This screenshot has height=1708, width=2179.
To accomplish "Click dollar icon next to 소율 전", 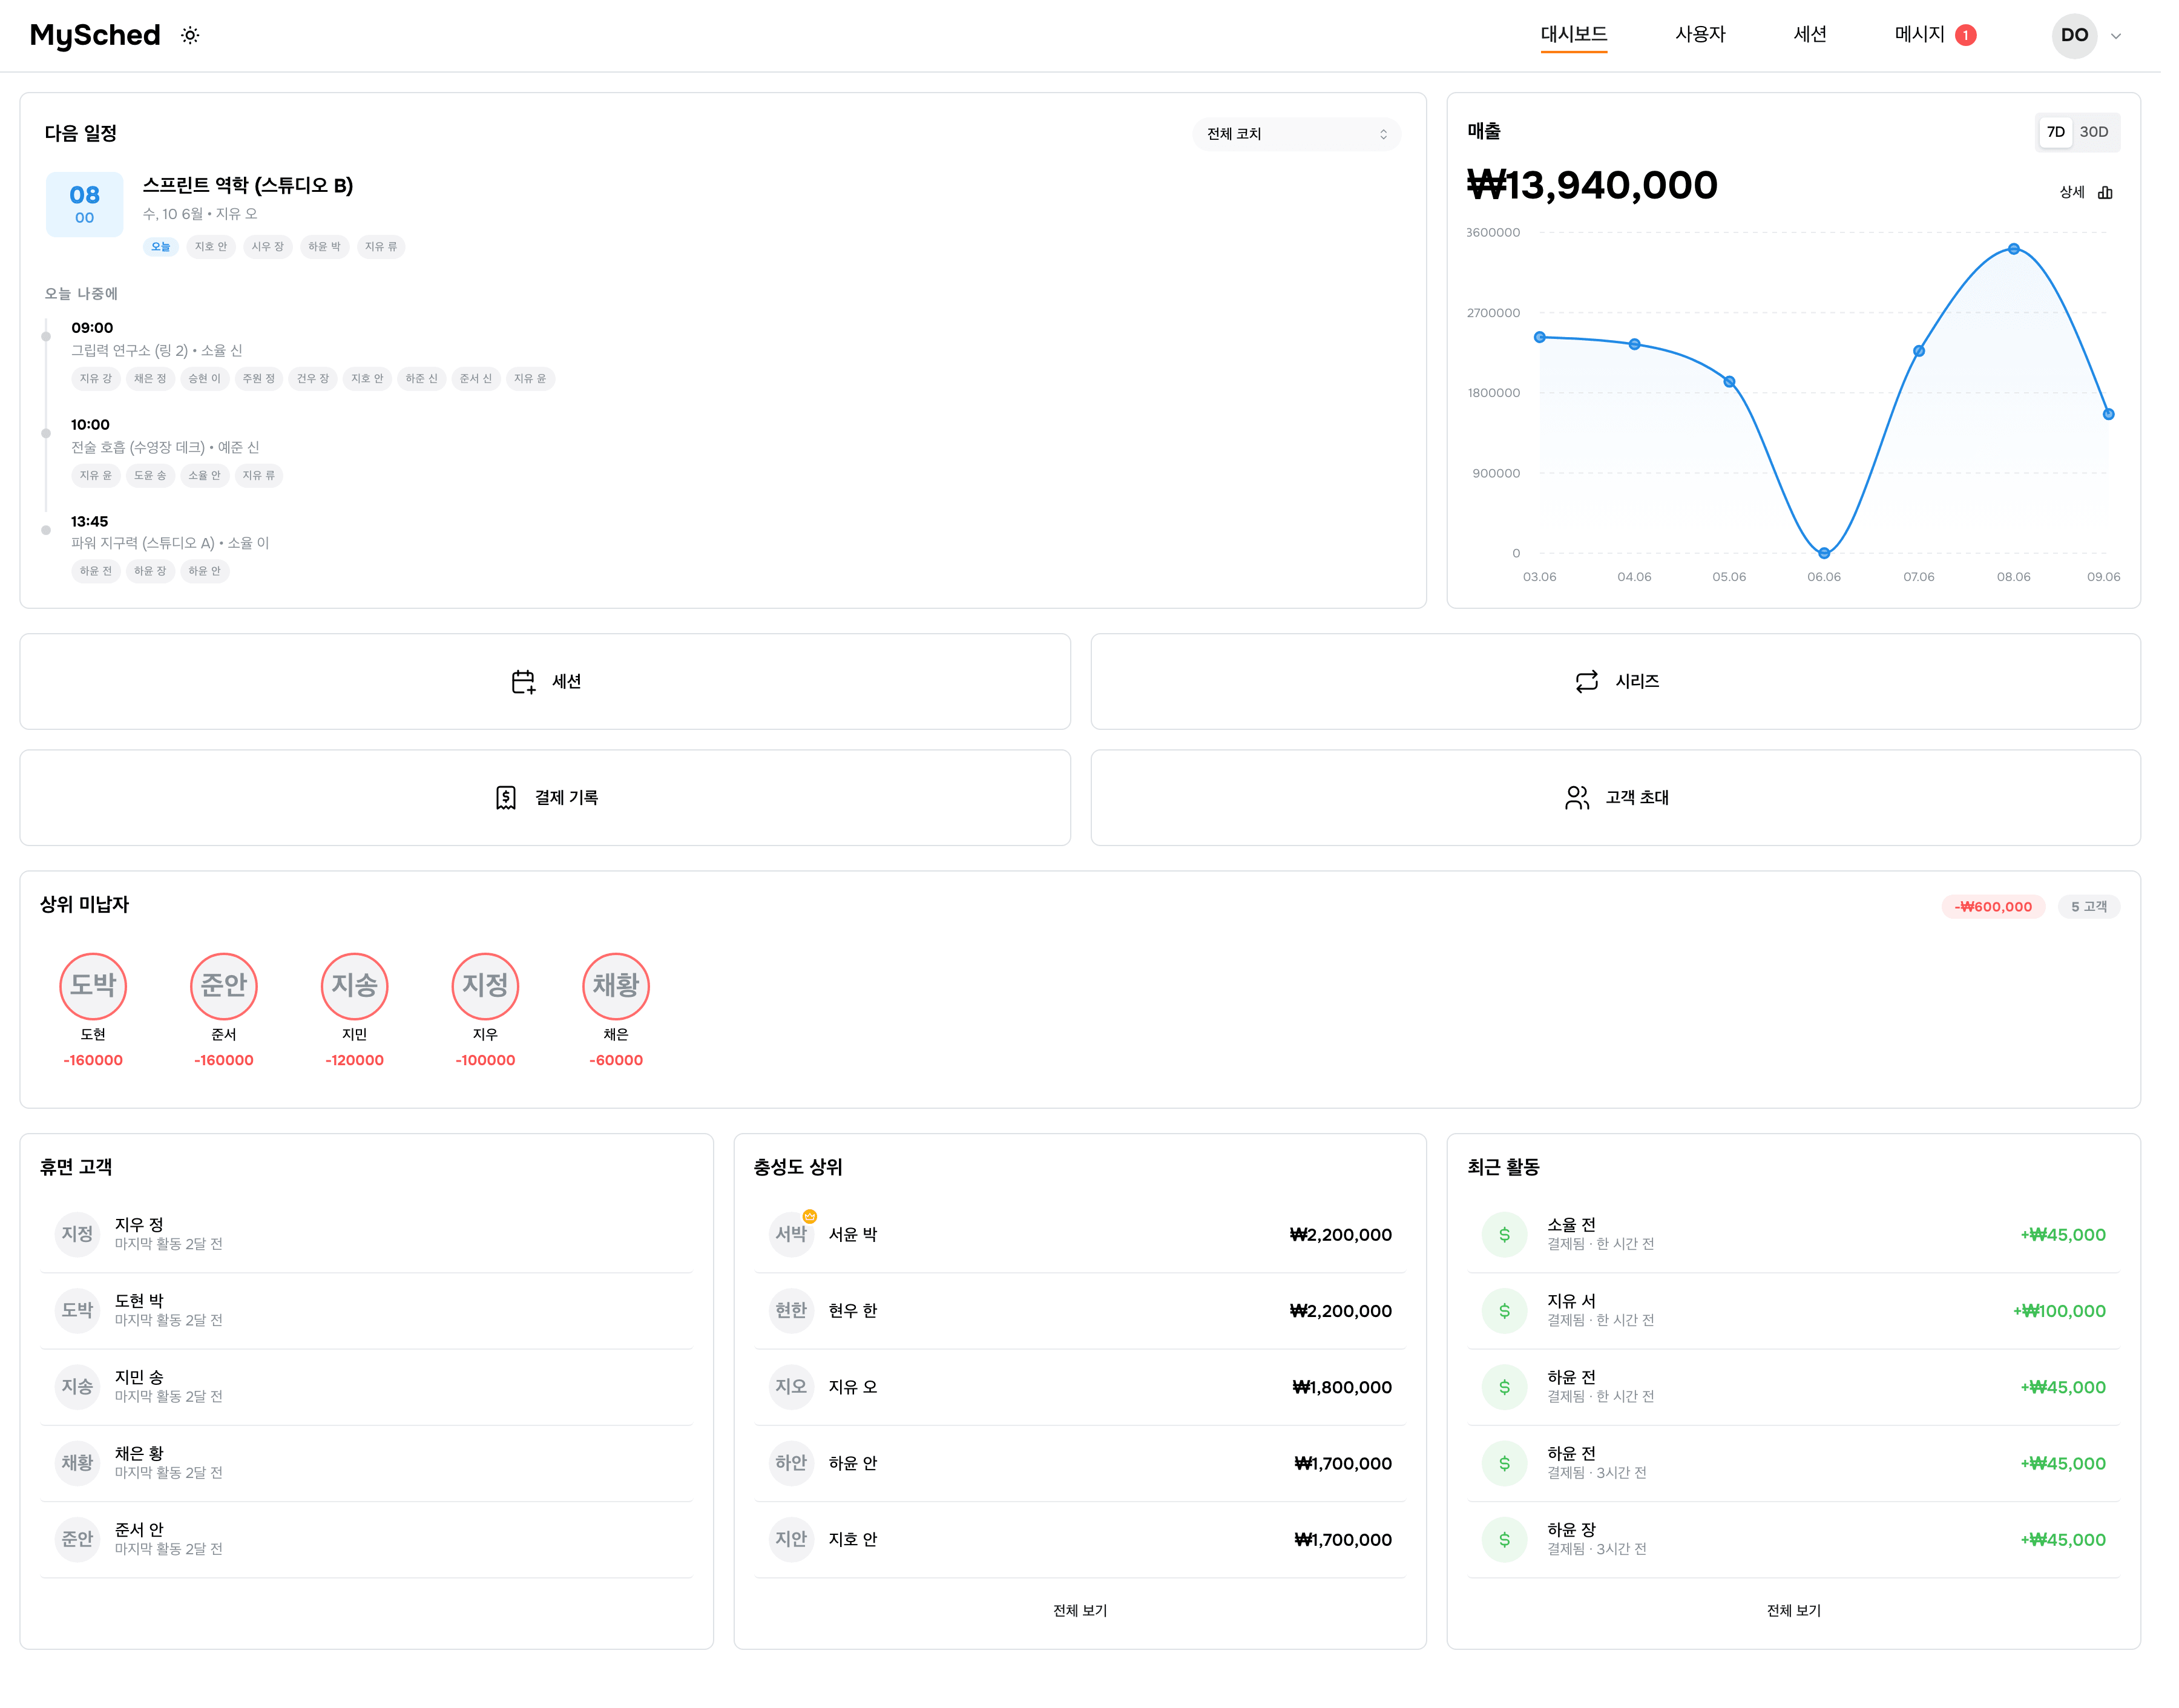I will pos(1516,1244).
